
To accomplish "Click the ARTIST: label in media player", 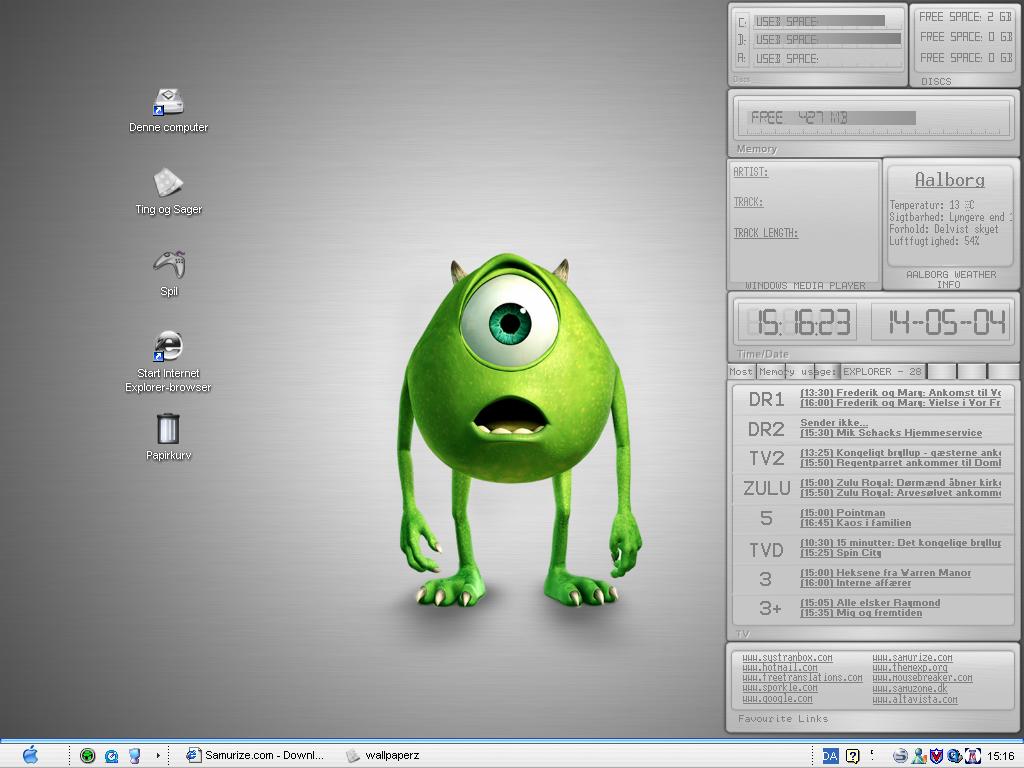I will 750,172.
